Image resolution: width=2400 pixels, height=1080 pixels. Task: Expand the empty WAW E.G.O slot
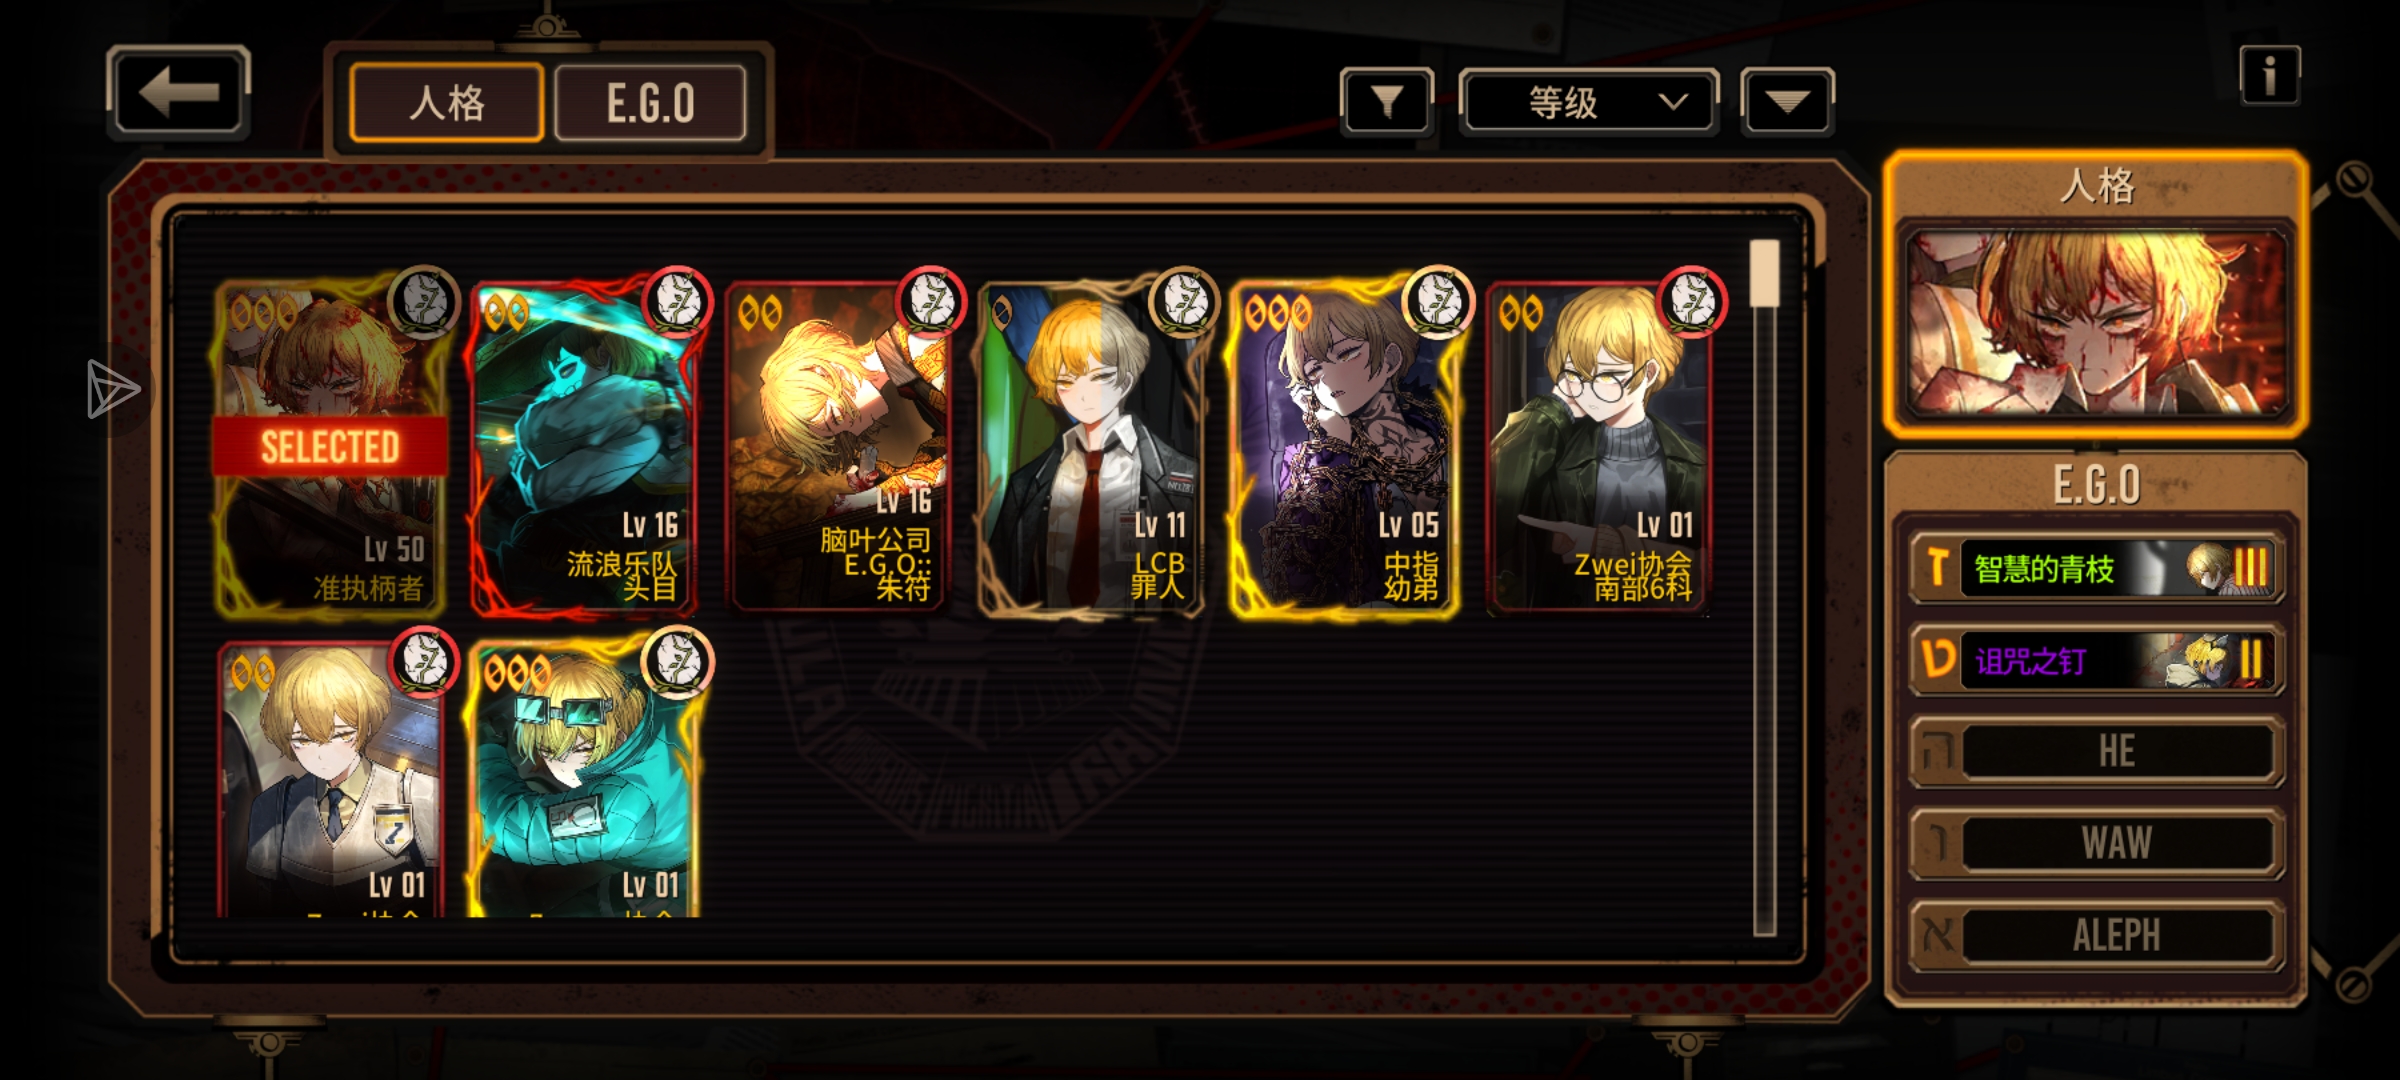coord(2098,843)
